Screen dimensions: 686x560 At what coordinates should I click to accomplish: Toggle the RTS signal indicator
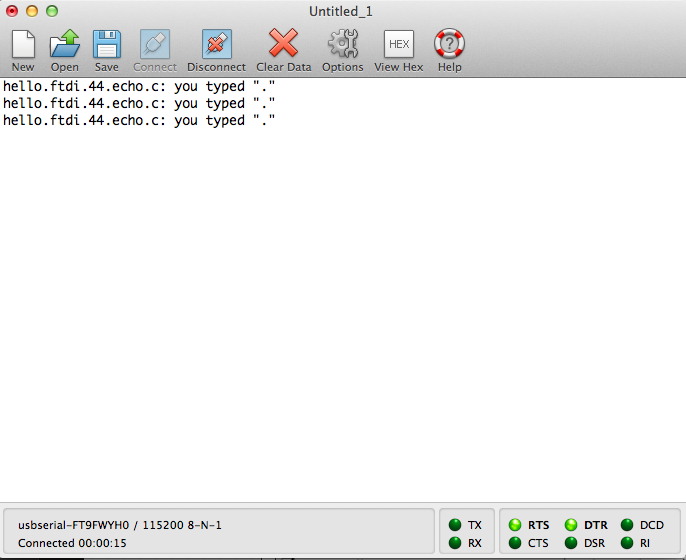(x=515, y=525)
